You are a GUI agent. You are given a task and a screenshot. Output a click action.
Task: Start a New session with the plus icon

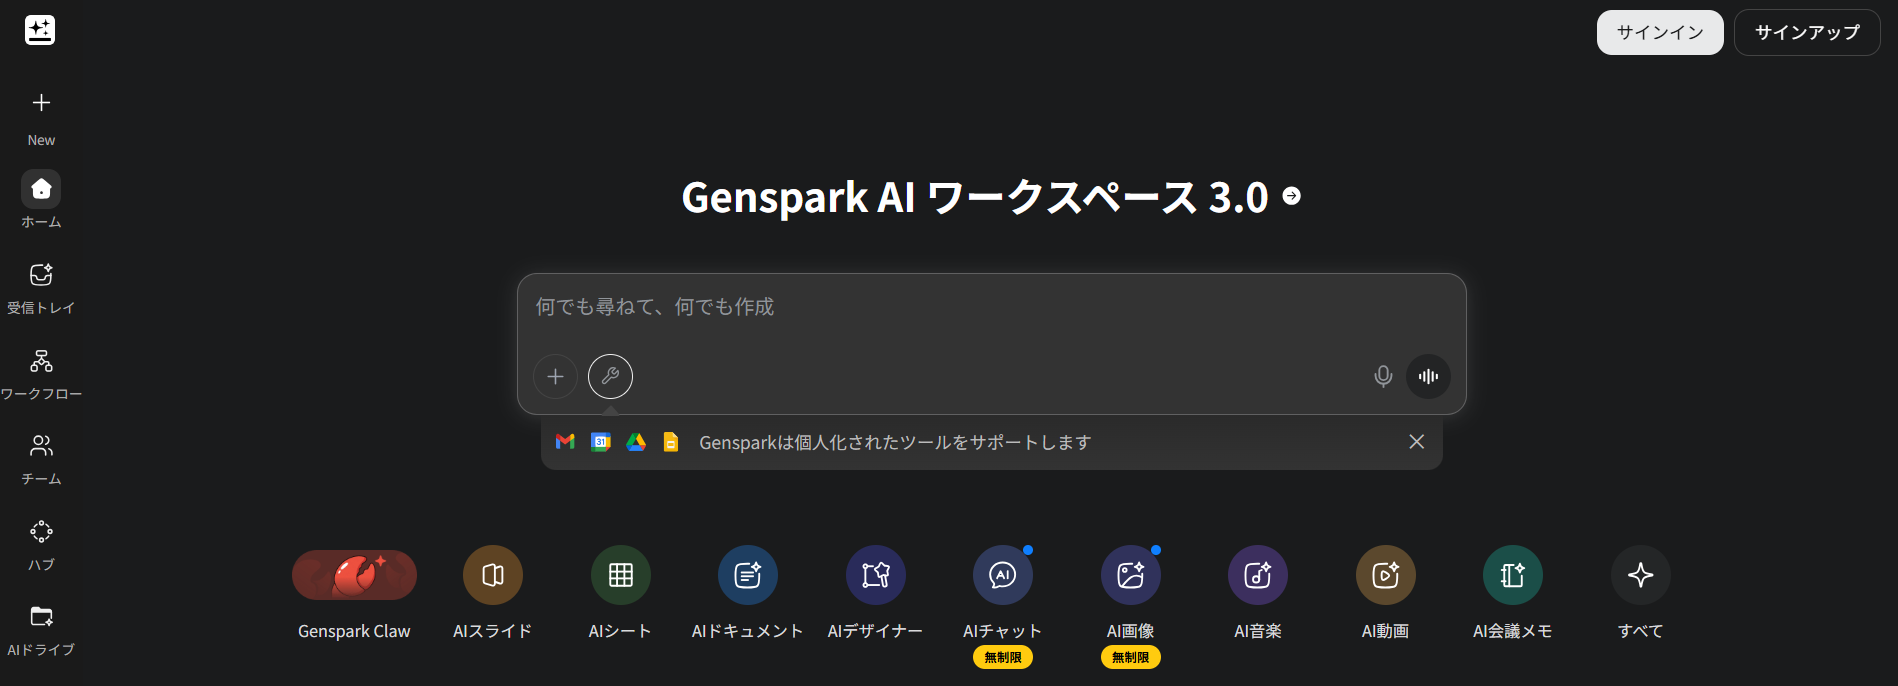coord(41,103)
